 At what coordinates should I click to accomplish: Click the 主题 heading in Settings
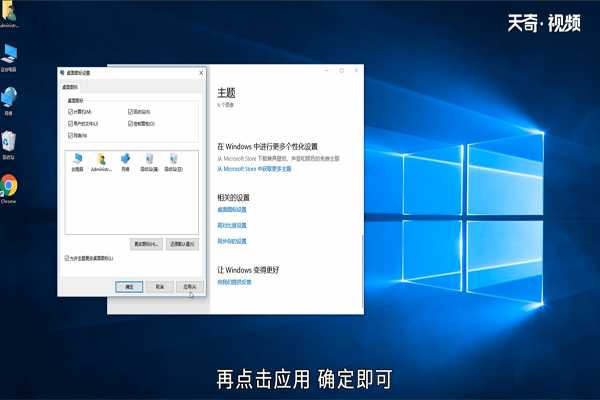226,93
